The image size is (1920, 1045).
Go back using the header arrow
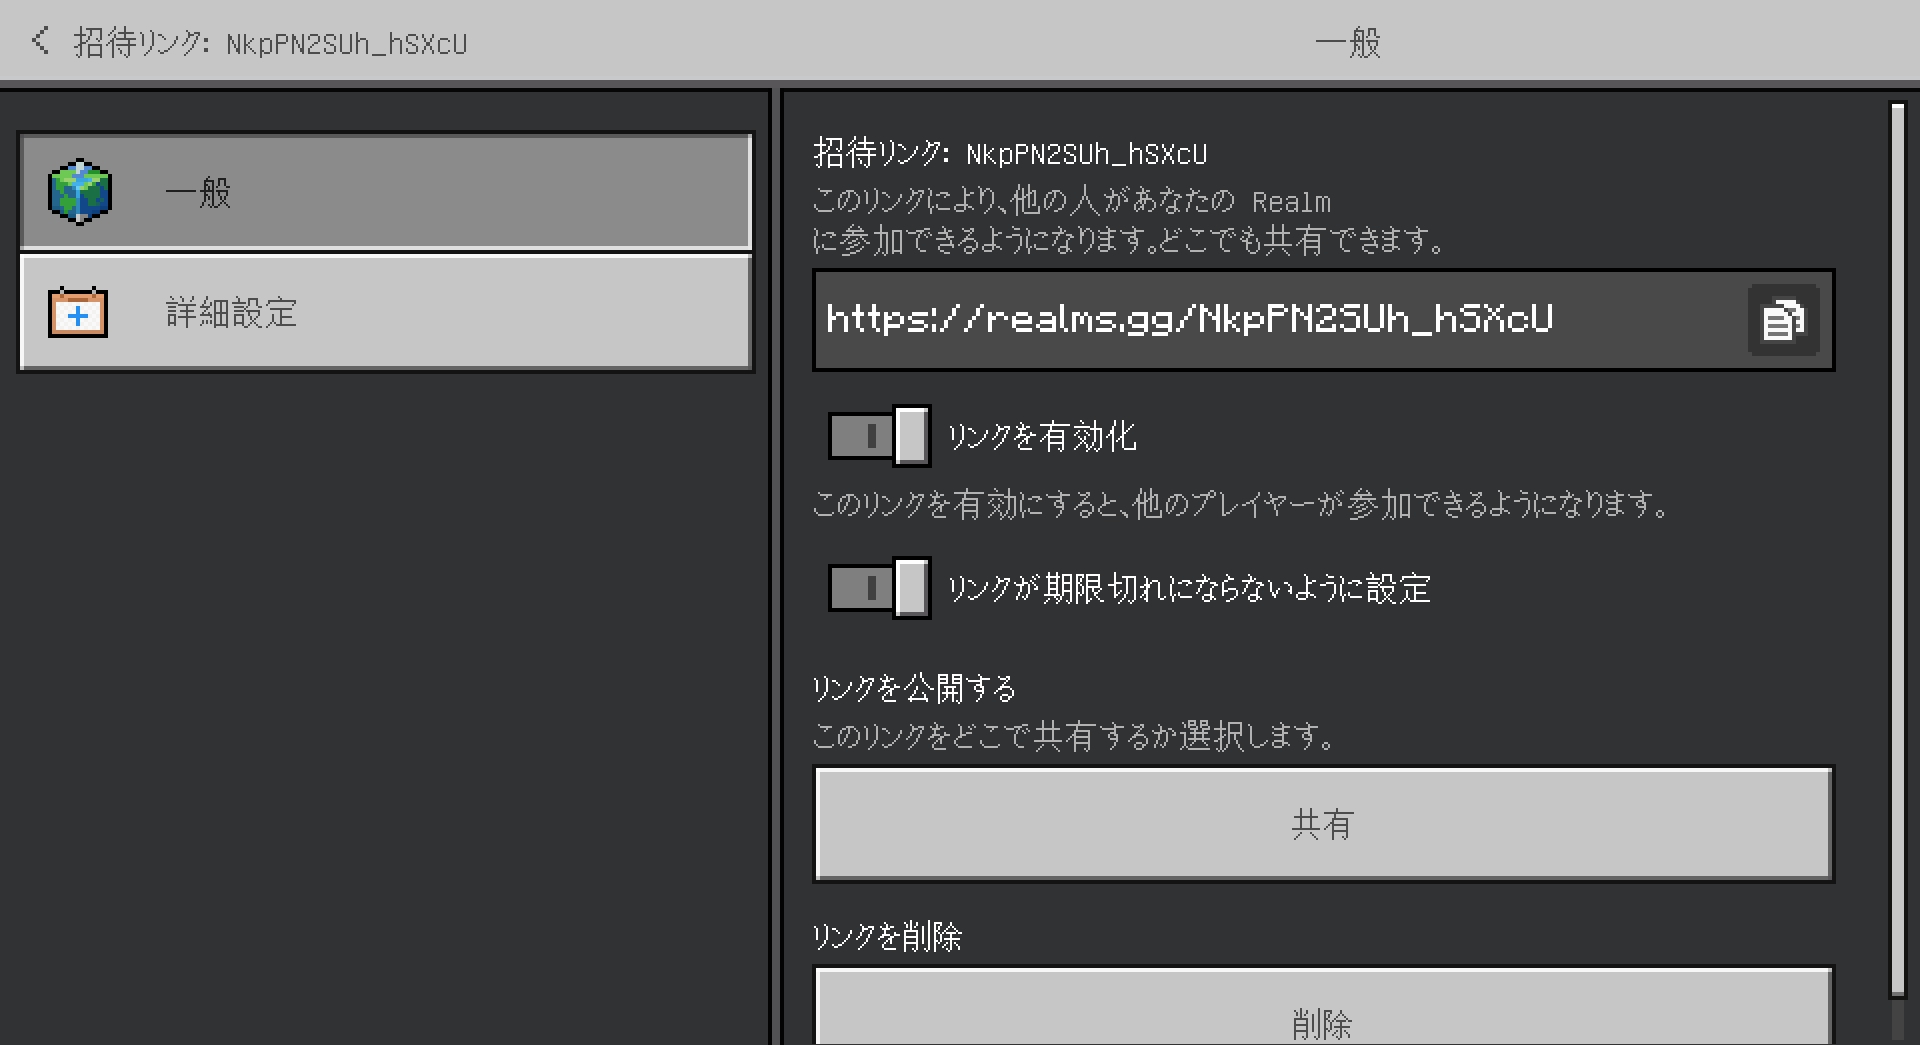click(40, 41)
